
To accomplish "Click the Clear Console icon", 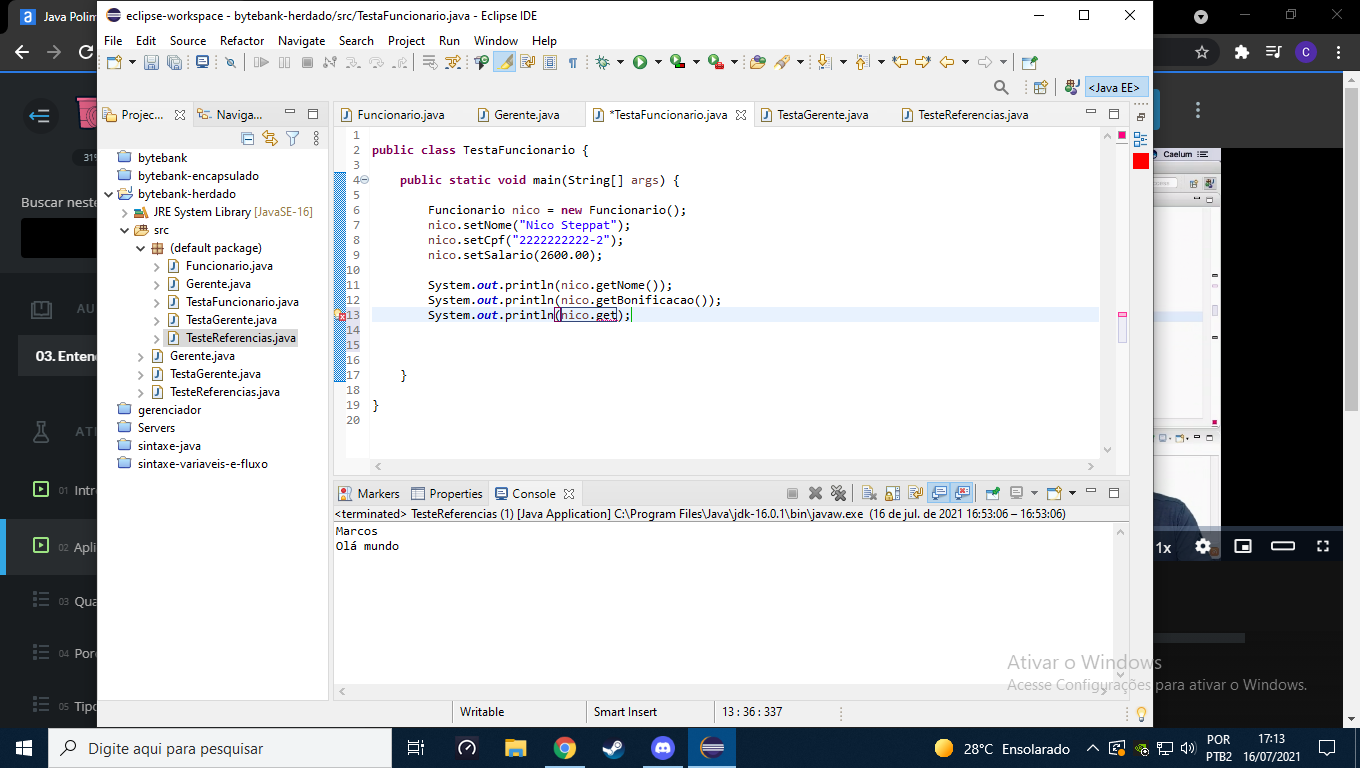I will coord(869,493).
